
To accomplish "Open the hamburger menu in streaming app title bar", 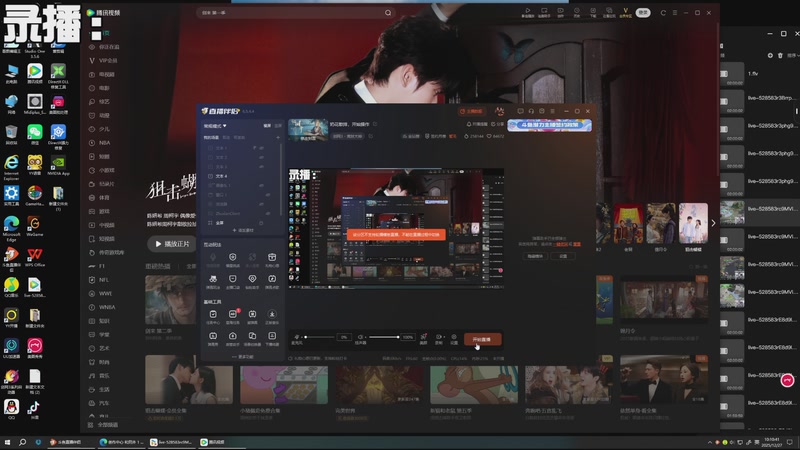I will [553, 111].
